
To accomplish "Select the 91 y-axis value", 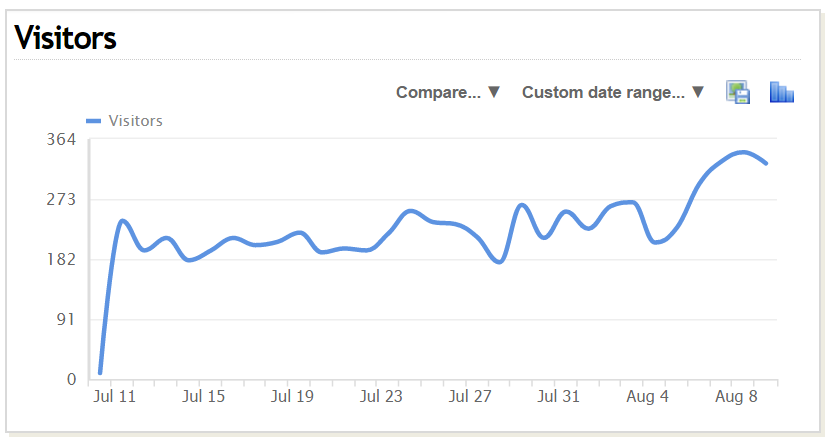I will point(67,319).
